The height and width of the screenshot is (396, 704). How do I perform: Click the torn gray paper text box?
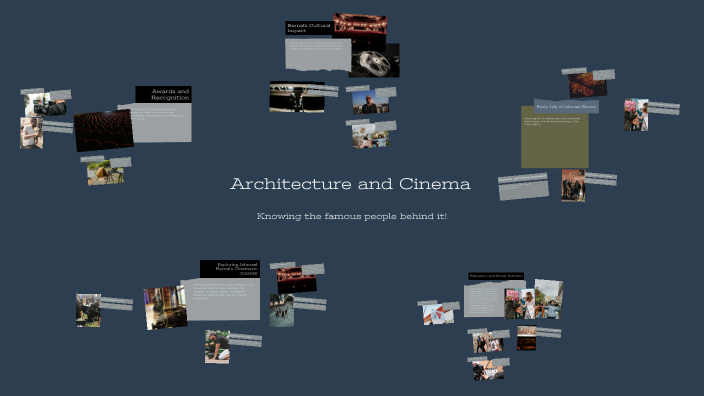[318, 55]
